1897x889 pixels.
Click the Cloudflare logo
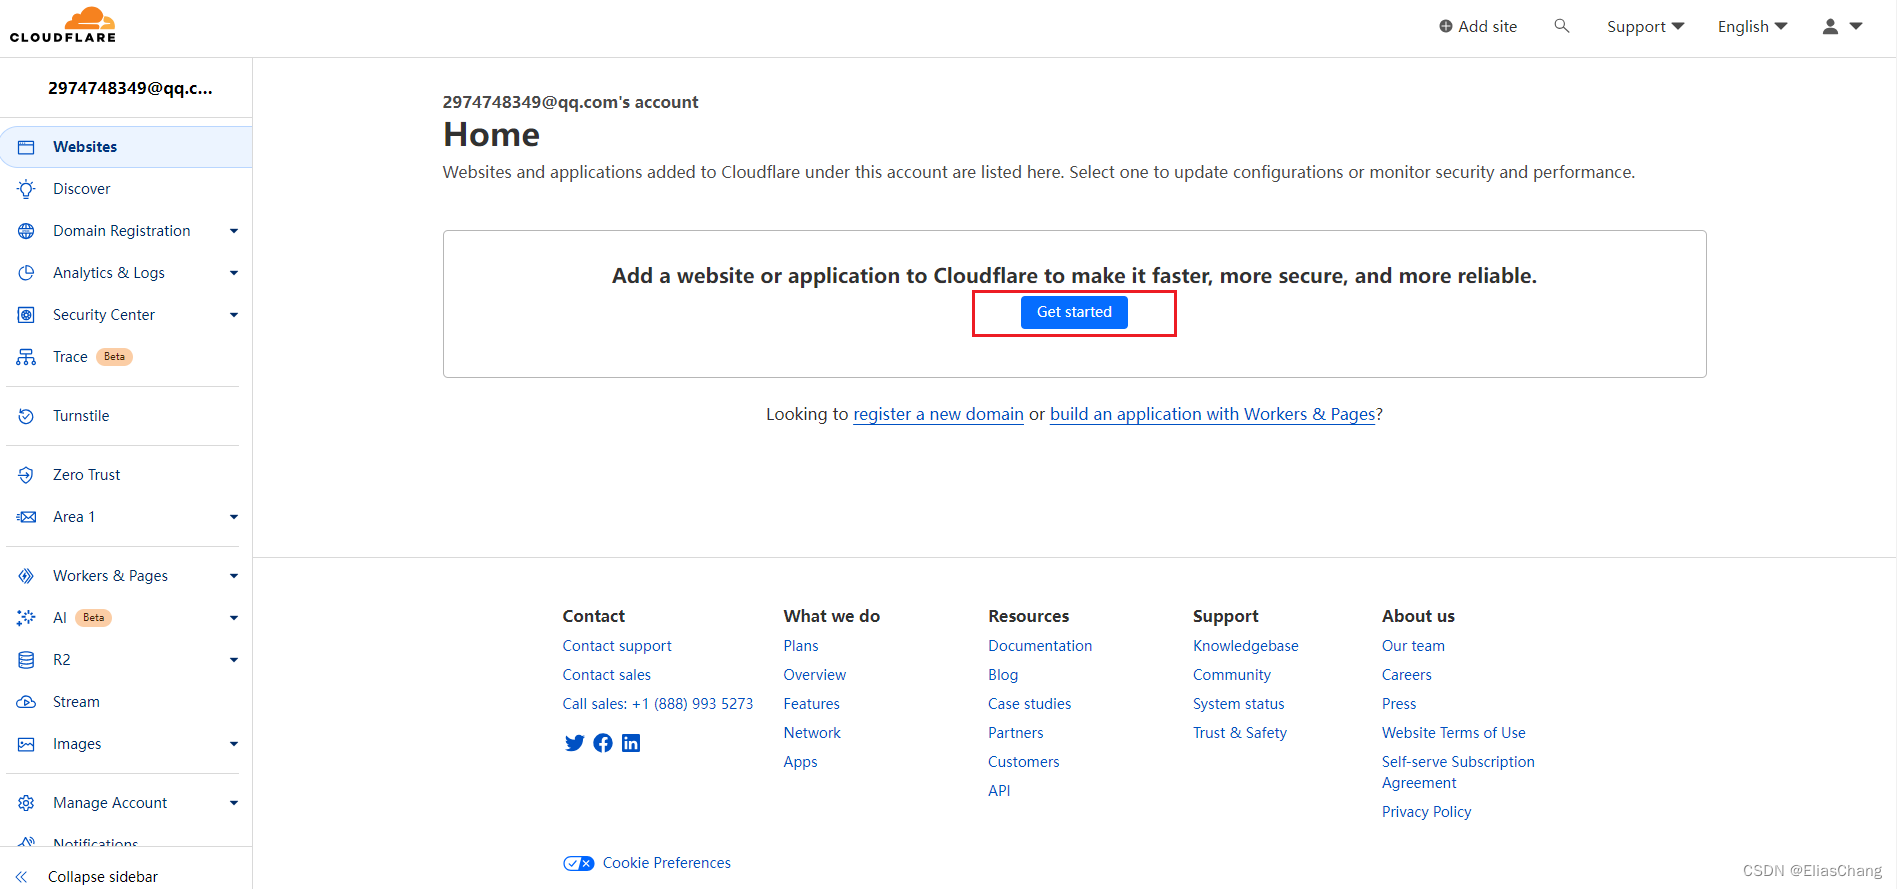click(x=63, y=25)
